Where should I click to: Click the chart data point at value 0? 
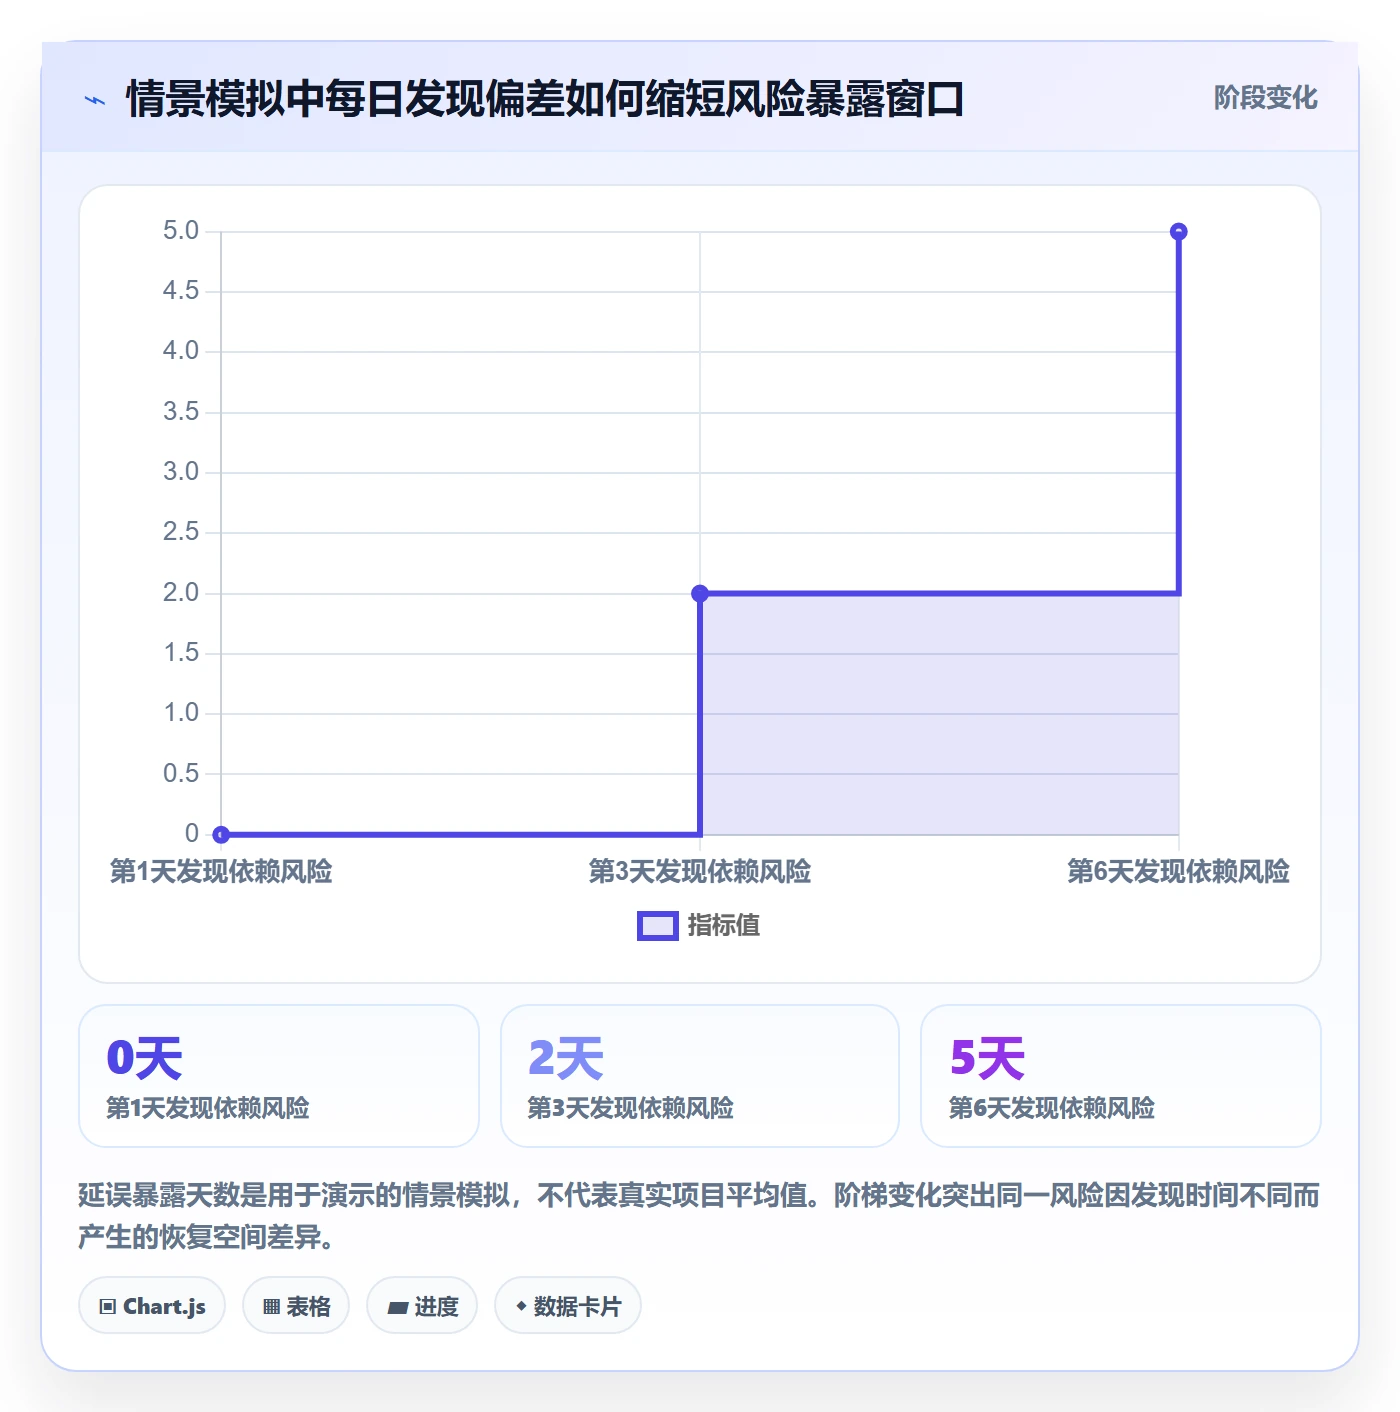tap(221, 834)
